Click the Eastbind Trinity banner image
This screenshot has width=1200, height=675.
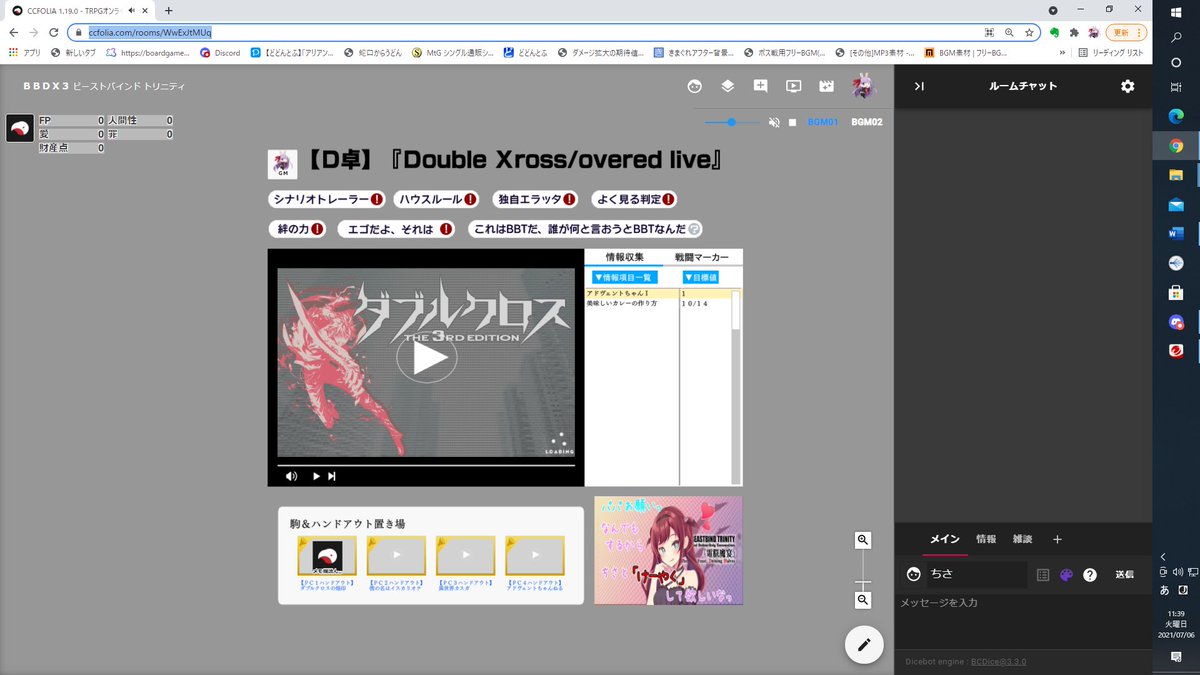[x=668, y=550]
